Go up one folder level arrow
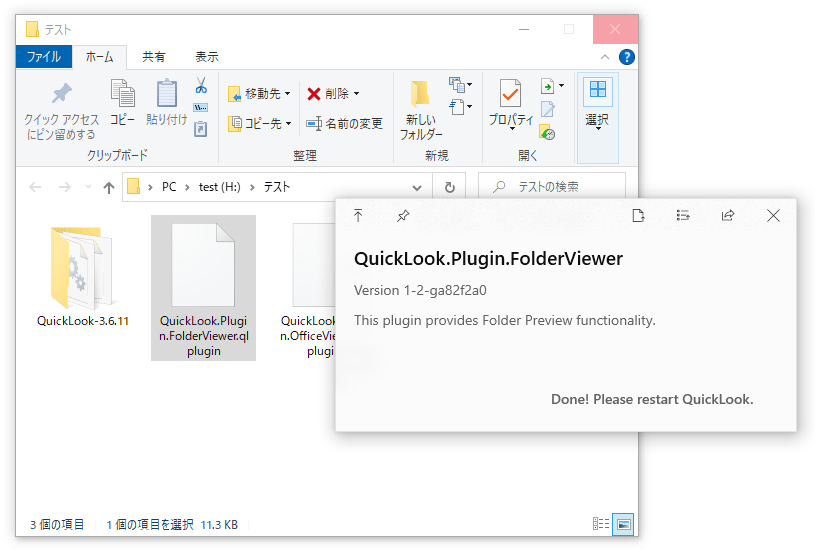This screenshot has width=815, height=550. click(x=109, y=187)
